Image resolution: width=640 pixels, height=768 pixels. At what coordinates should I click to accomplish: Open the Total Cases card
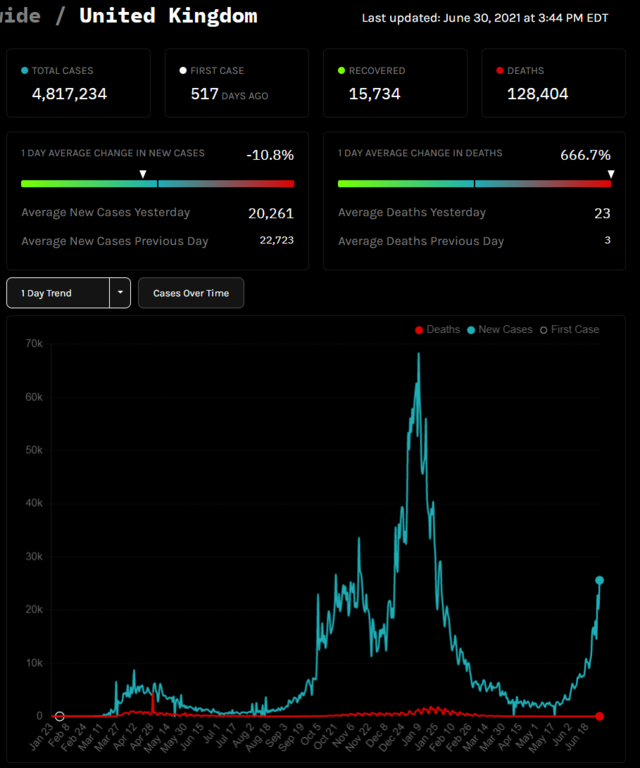click(x=78, y=83)
